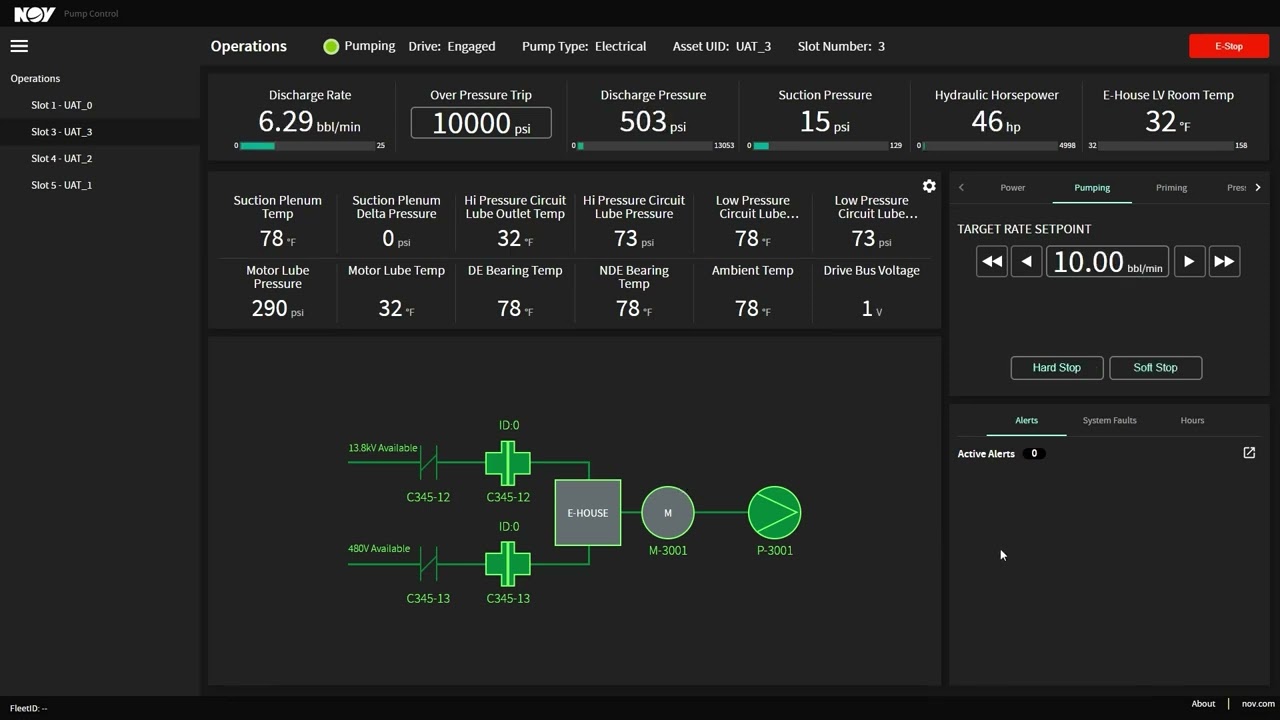Increase target rate by one step
The height and width of the screenshot is (720, 1280).
click(1189, 261)
